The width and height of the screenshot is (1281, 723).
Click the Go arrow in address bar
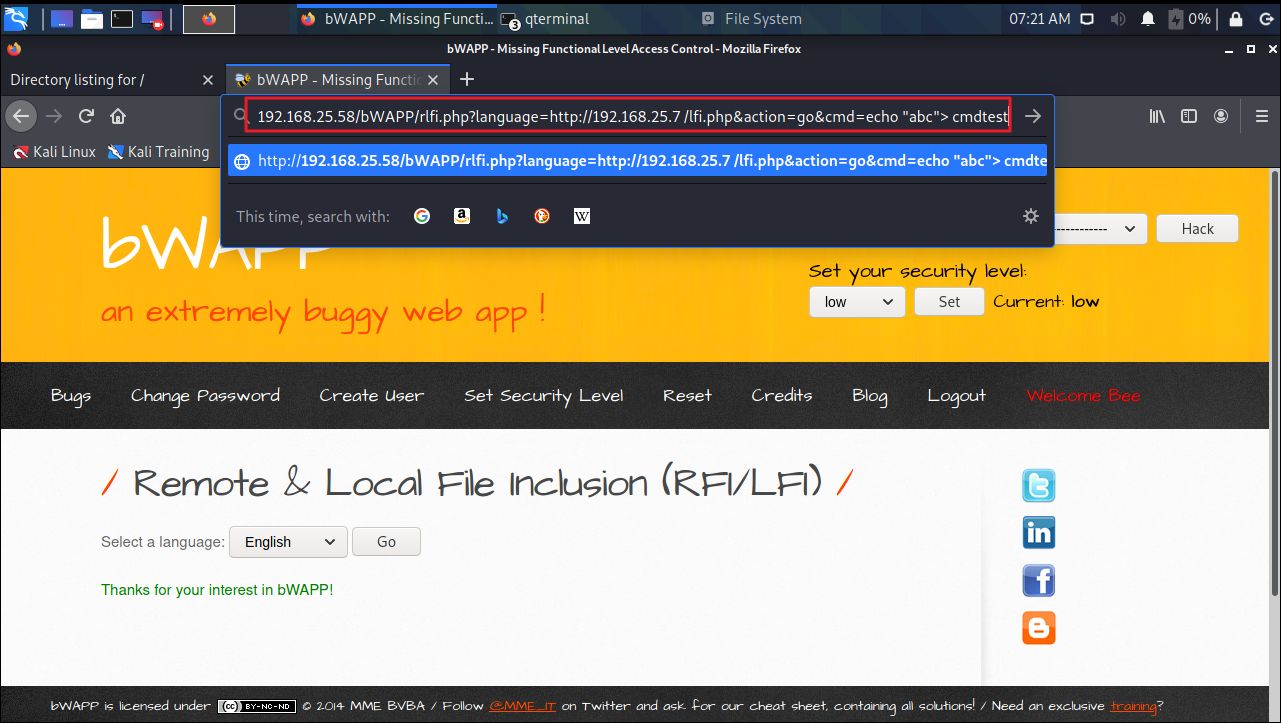pyautogui.click(x=1033, y=116)
